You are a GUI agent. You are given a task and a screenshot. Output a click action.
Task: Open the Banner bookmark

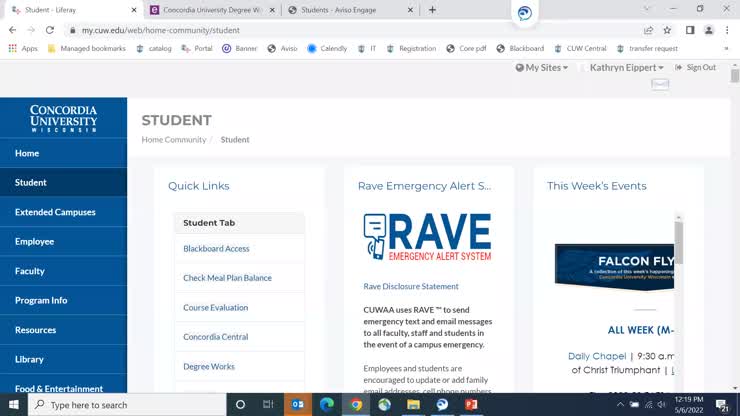pos(240,48)
